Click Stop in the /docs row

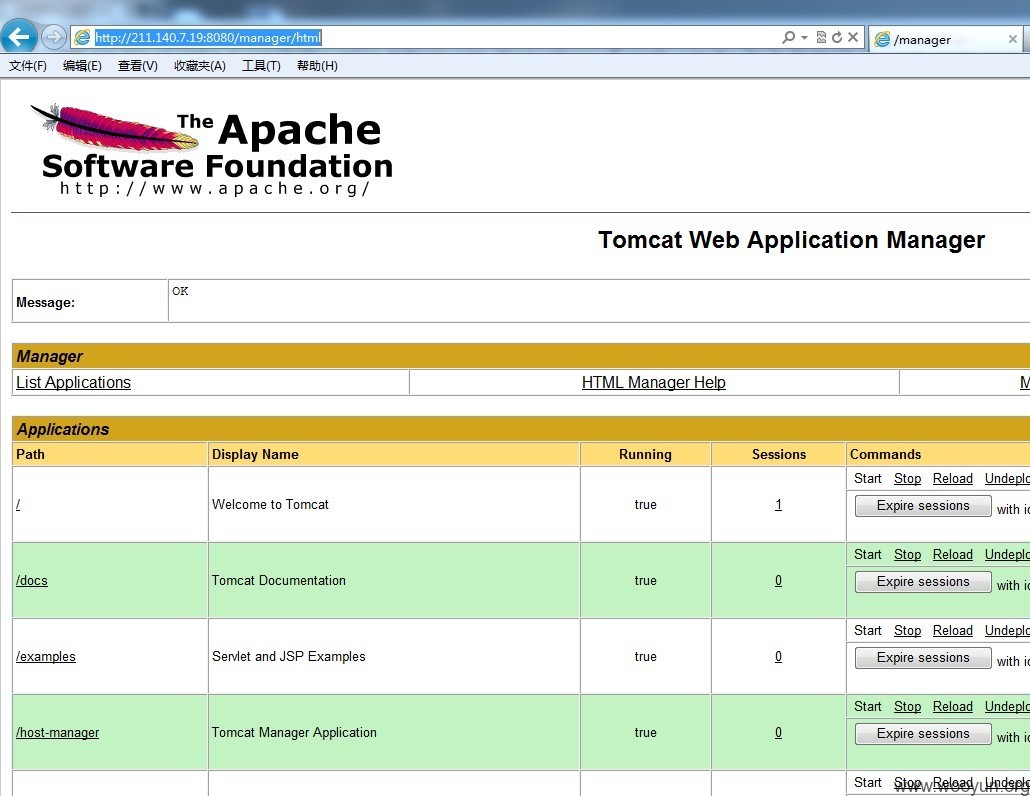point(907,555)
